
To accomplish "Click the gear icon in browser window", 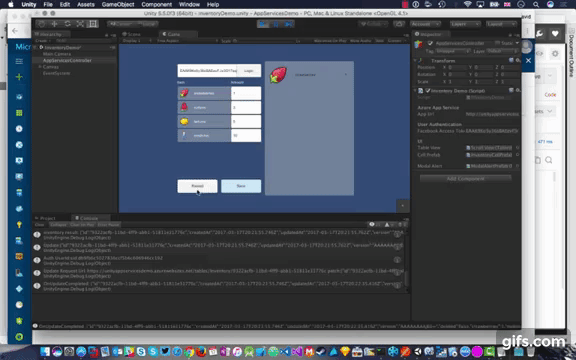I will [555, 54].
